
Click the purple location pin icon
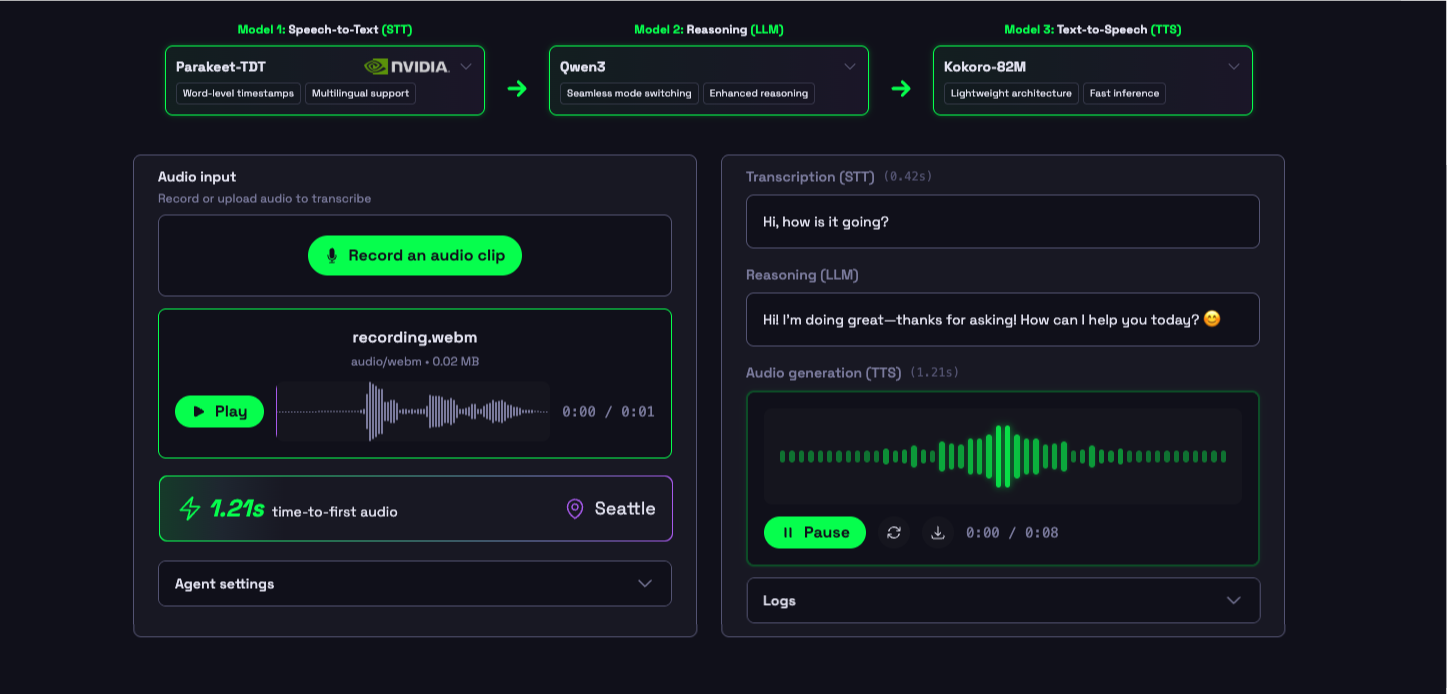click(x=575, y=509)
